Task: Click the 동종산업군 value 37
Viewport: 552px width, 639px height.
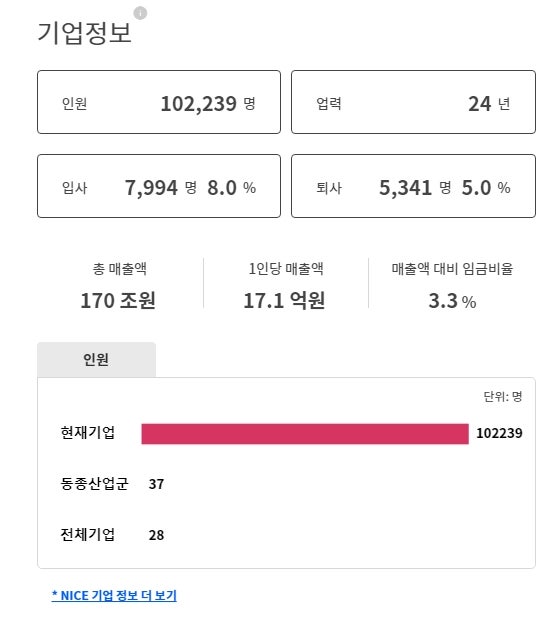Action: (x=156, y=484)
